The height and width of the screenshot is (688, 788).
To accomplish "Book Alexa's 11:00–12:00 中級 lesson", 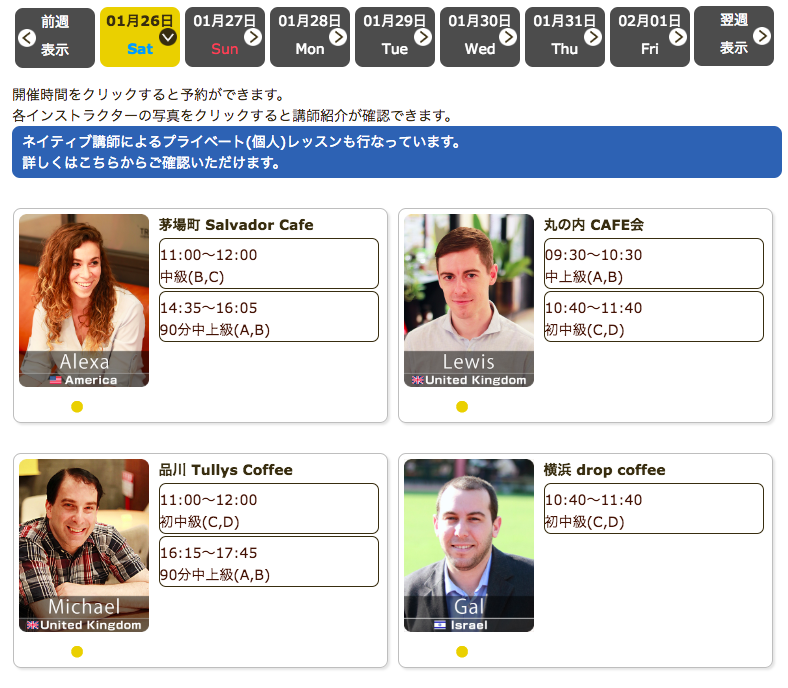I will [268, 264].
